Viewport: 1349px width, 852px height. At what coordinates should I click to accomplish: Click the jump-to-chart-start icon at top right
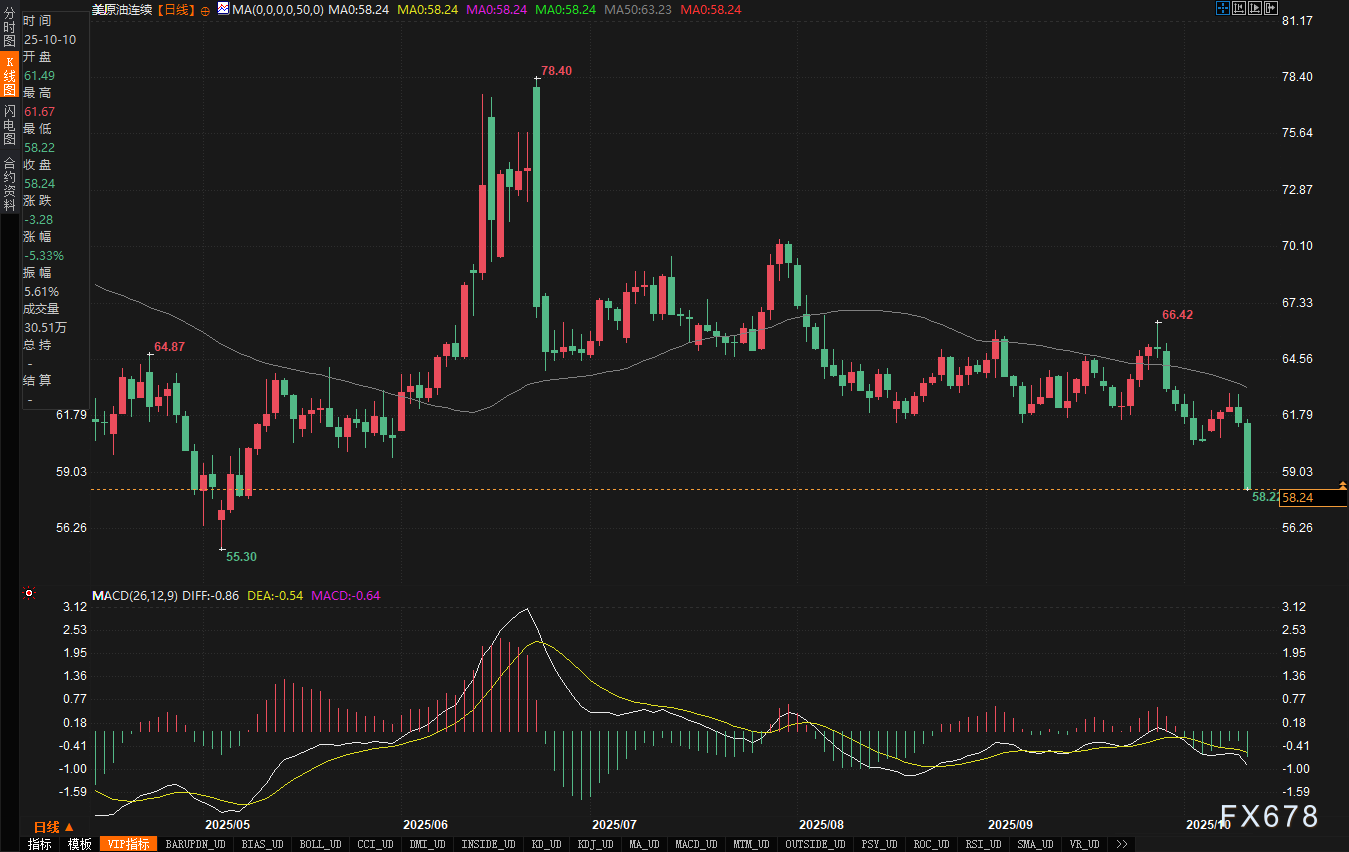coord(1238,8)
